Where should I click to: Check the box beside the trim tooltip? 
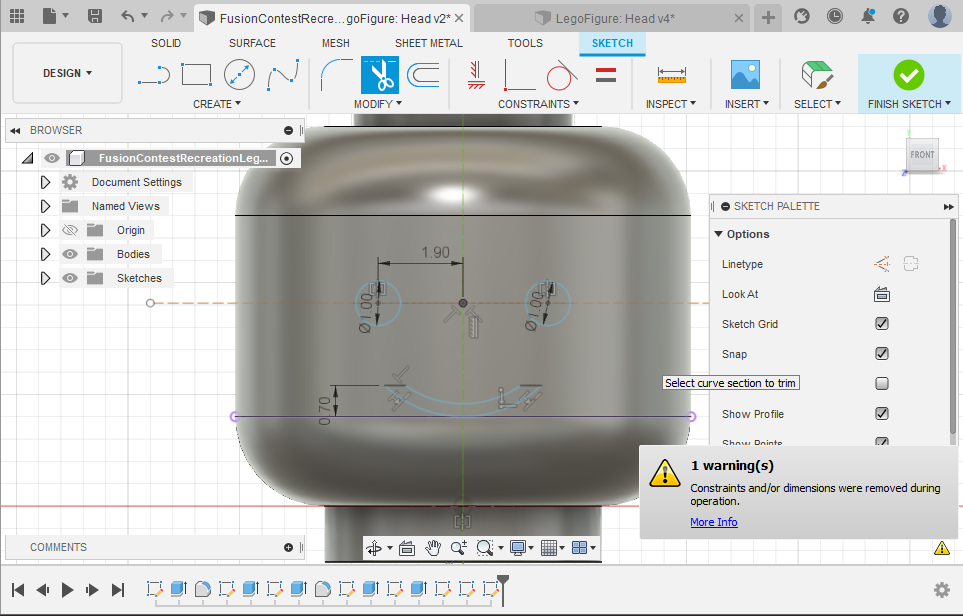882,383
